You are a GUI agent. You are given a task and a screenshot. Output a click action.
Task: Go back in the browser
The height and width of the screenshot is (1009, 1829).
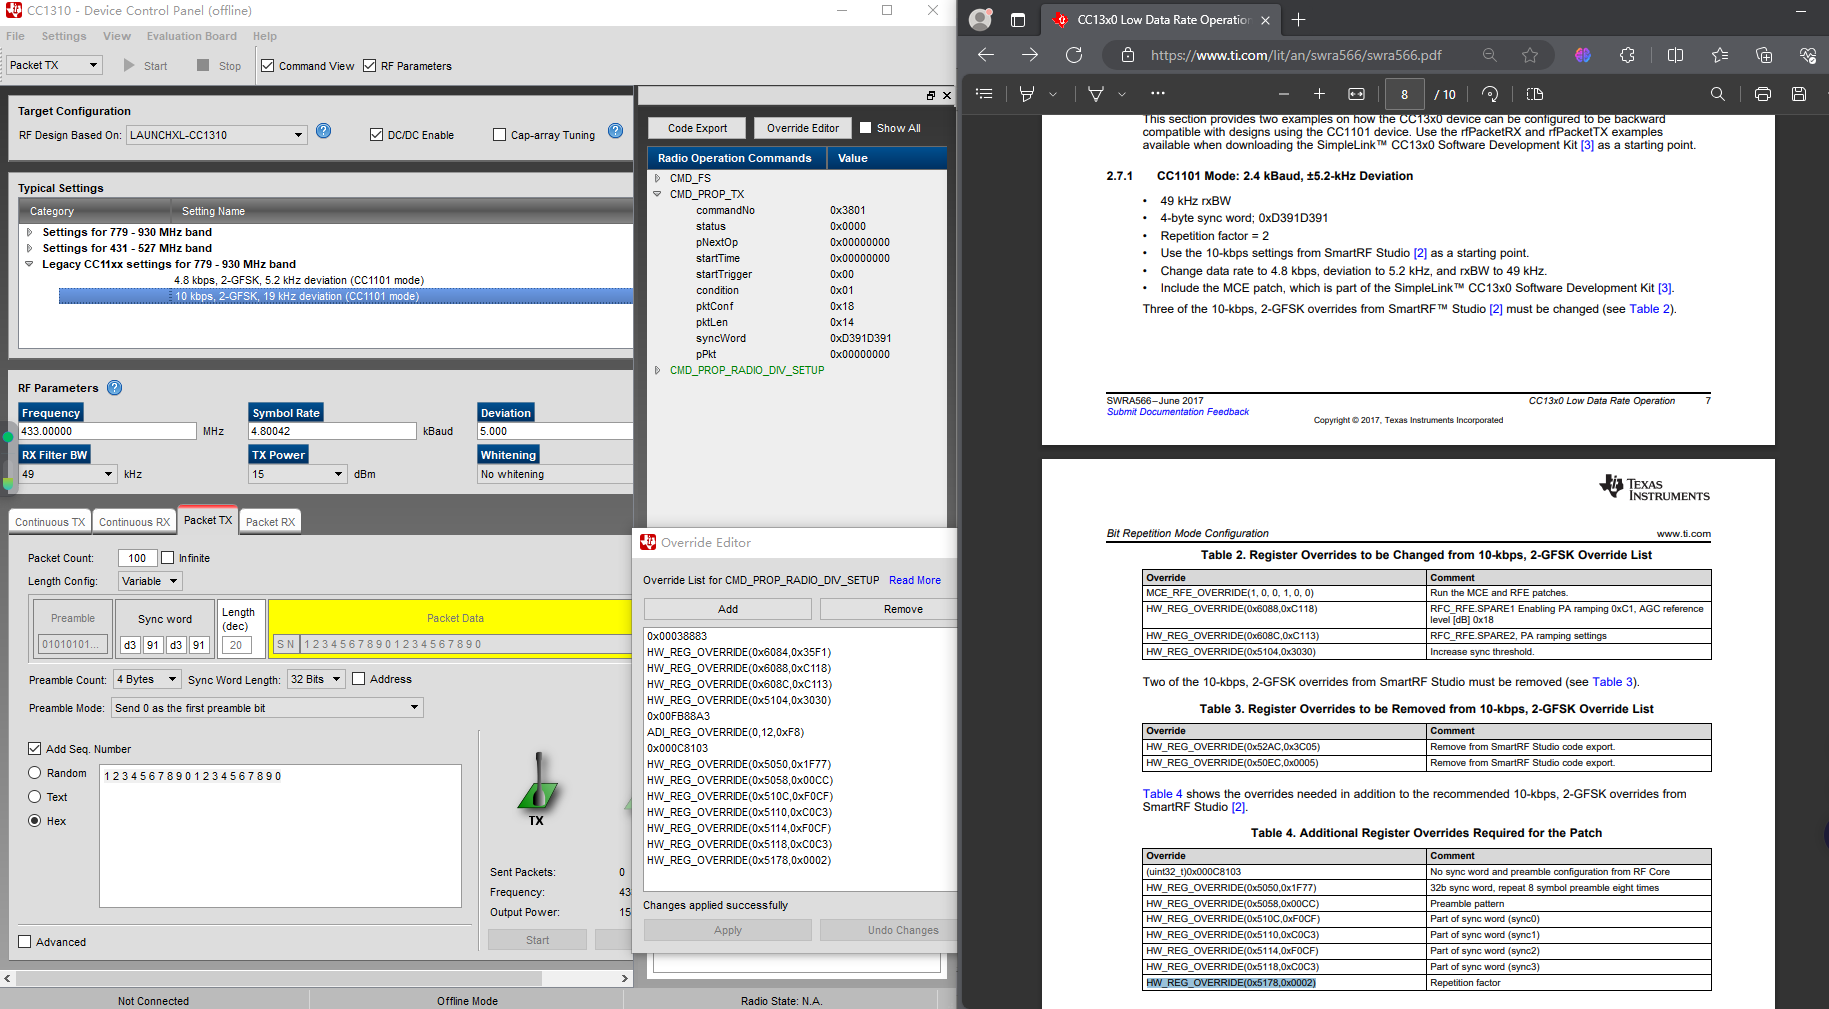click(x=986, y=55)
